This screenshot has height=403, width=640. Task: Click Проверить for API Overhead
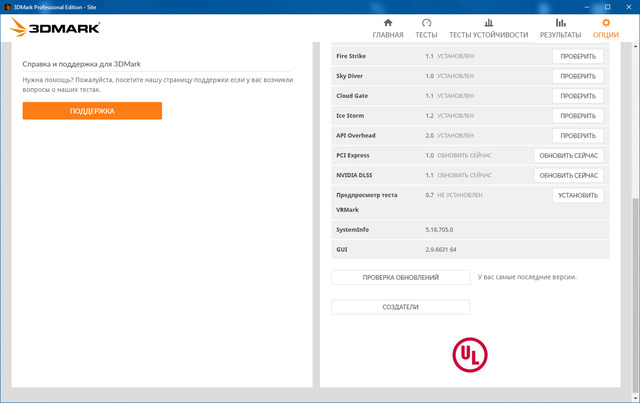(x=578, y=136)
